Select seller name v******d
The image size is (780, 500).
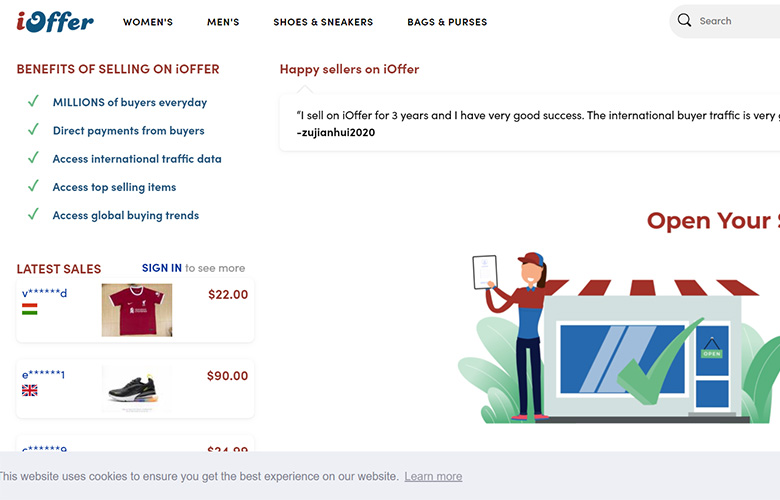pyautogui.click(x=44, y=293)
